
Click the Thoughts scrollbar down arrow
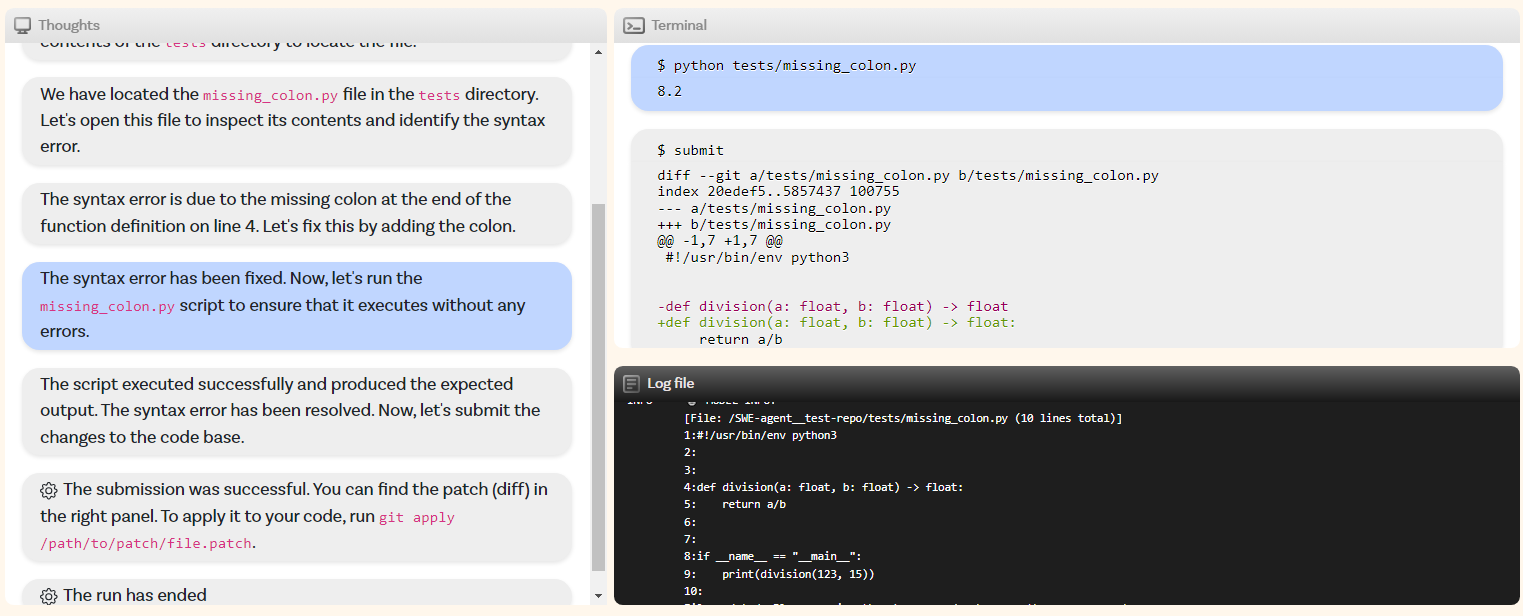(599, 596)
